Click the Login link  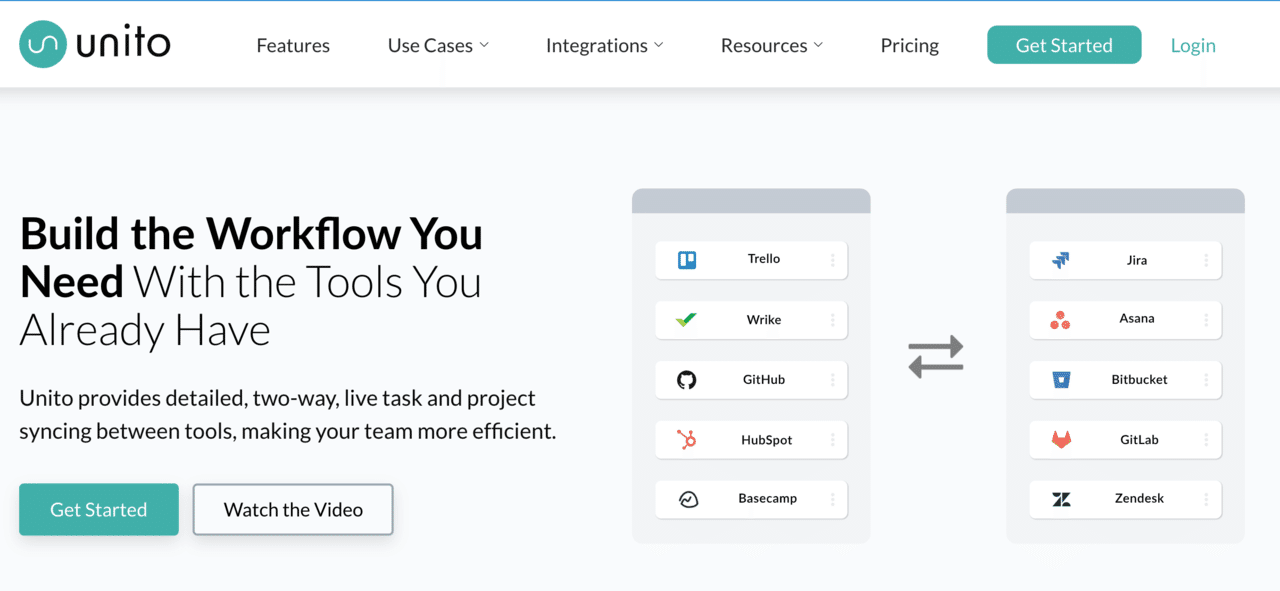(x=1193, y=45)
